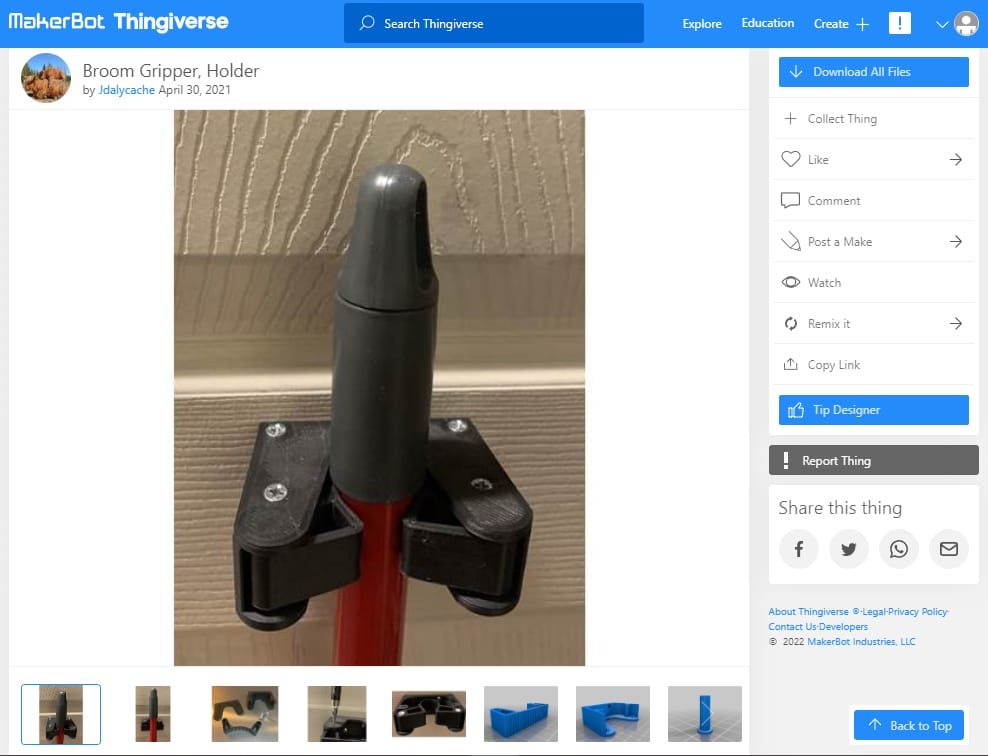Click the blue Tip Designer button
988x756 pixels.
(872, 409)
